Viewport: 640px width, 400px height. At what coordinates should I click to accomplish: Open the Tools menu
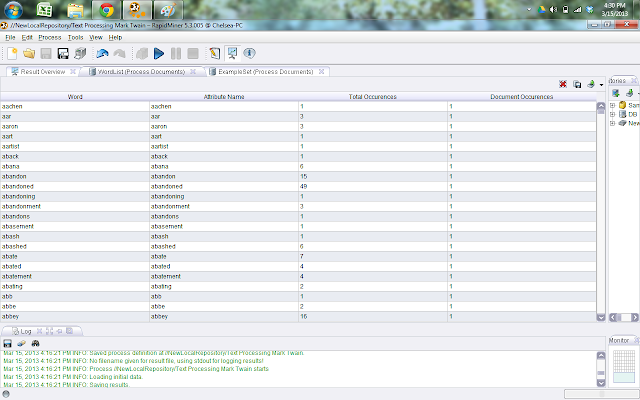[76, 38]
